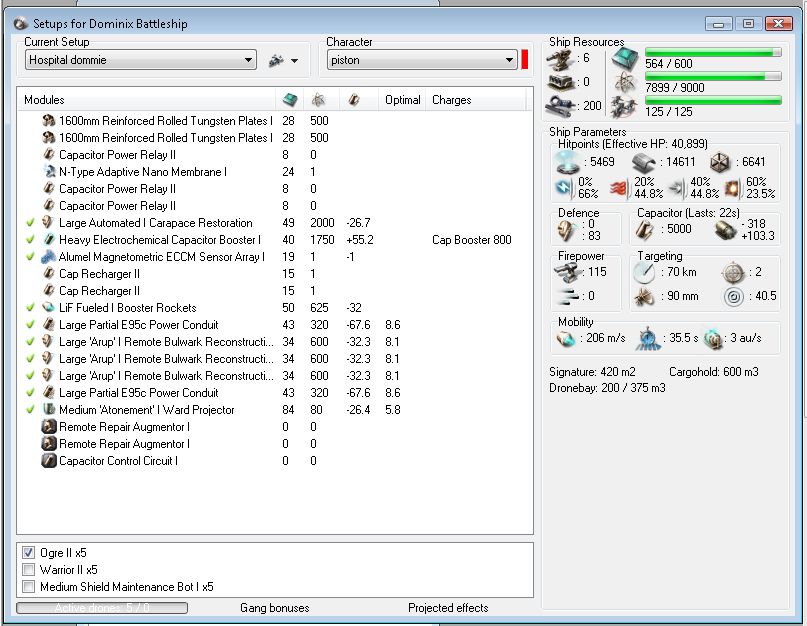This screenshot has width=807, height=626.
Task: Click the drone bandwidth icon beside 125 / 125
Action: coord(624,107)
